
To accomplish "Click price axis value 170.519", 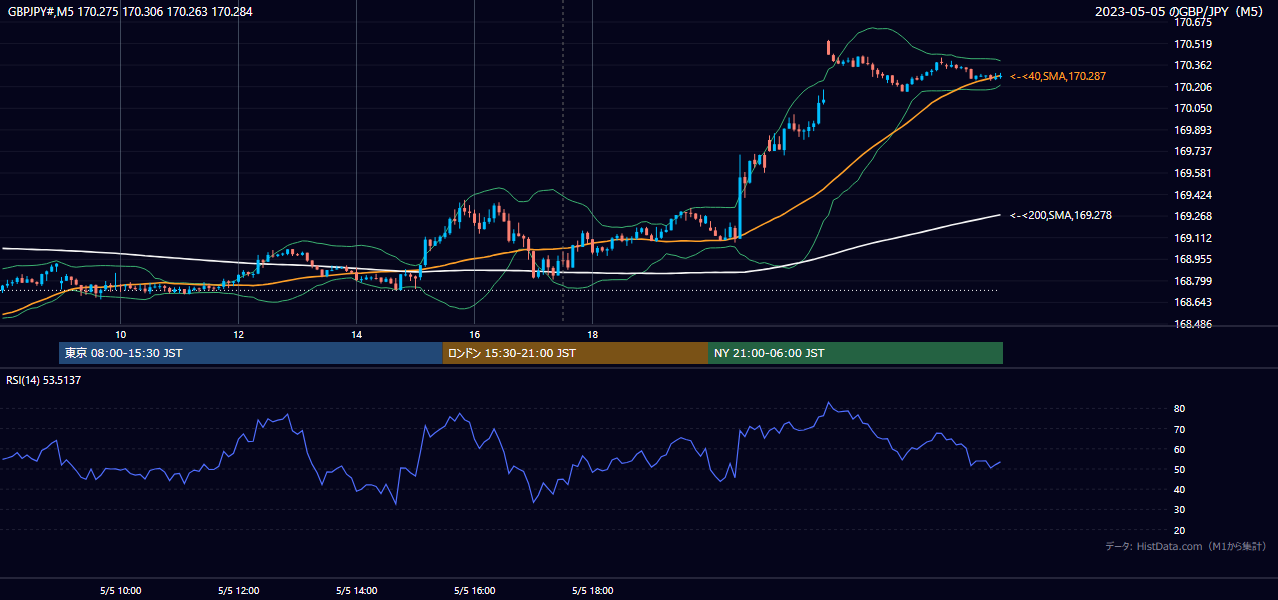I will [1193, 44].
